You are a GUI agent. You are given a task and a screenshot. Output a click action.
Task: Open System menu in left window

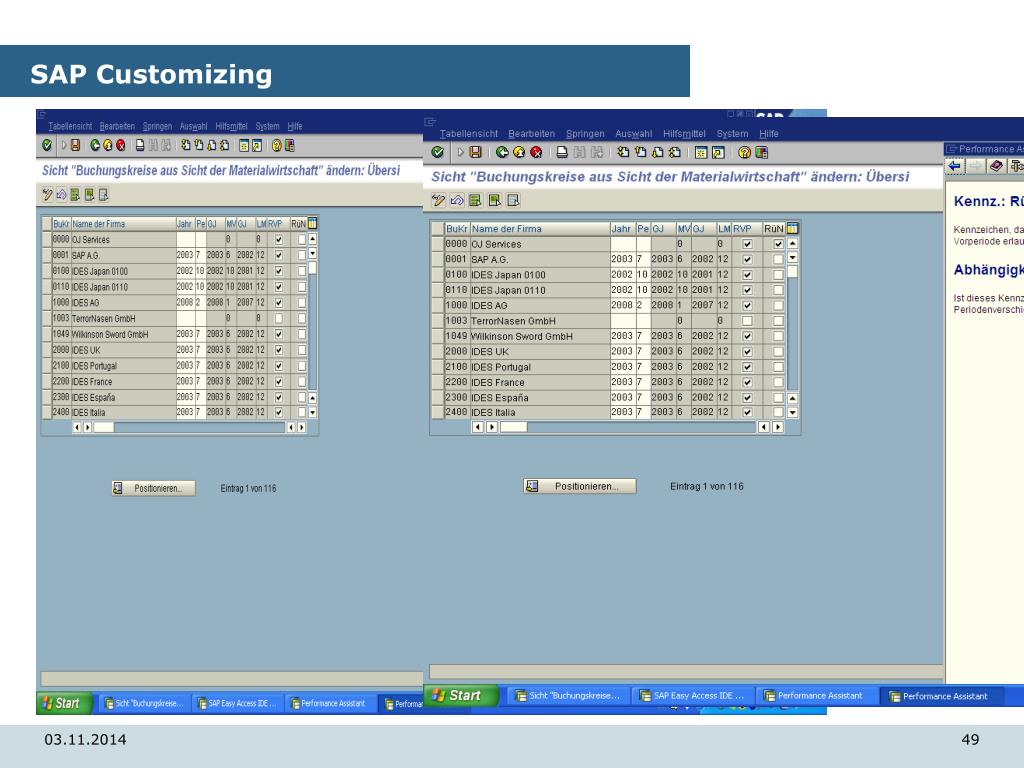click(267, 126)
